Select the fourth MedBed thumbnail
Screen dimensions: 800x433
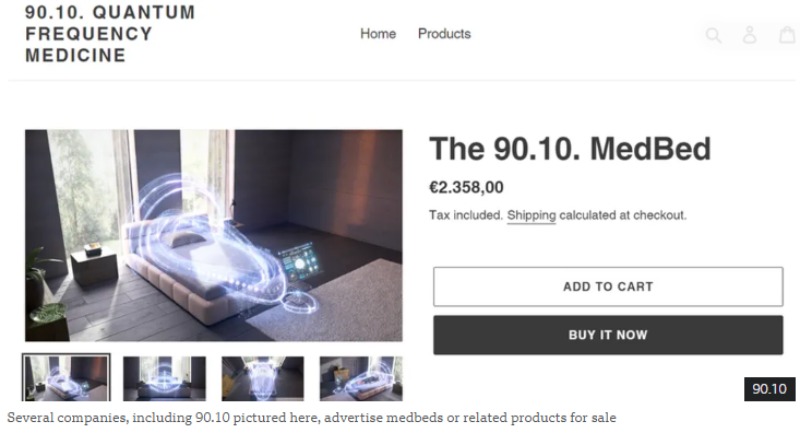click(360, 378)
